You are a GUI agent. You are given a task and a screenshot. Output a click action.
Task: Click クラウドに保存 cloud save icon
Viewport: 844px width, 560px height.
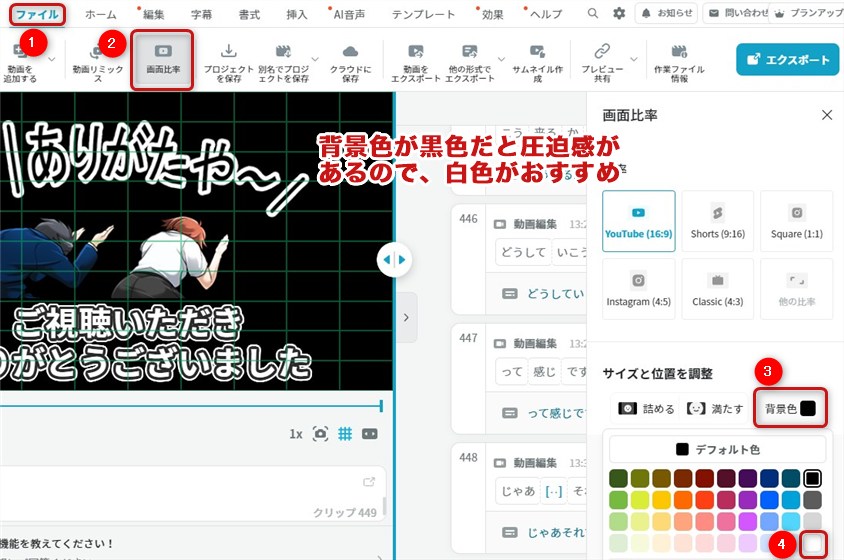350,51
